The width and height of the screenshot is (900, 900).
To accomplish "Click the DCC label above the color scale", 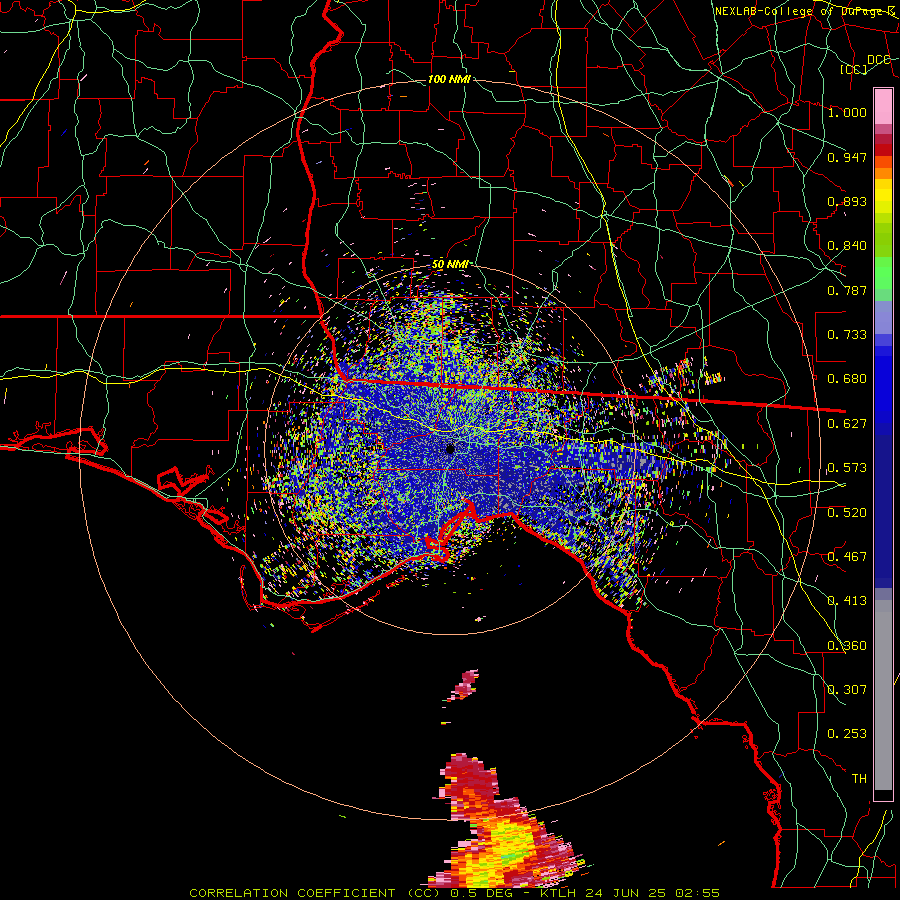I will coord(879,60).
